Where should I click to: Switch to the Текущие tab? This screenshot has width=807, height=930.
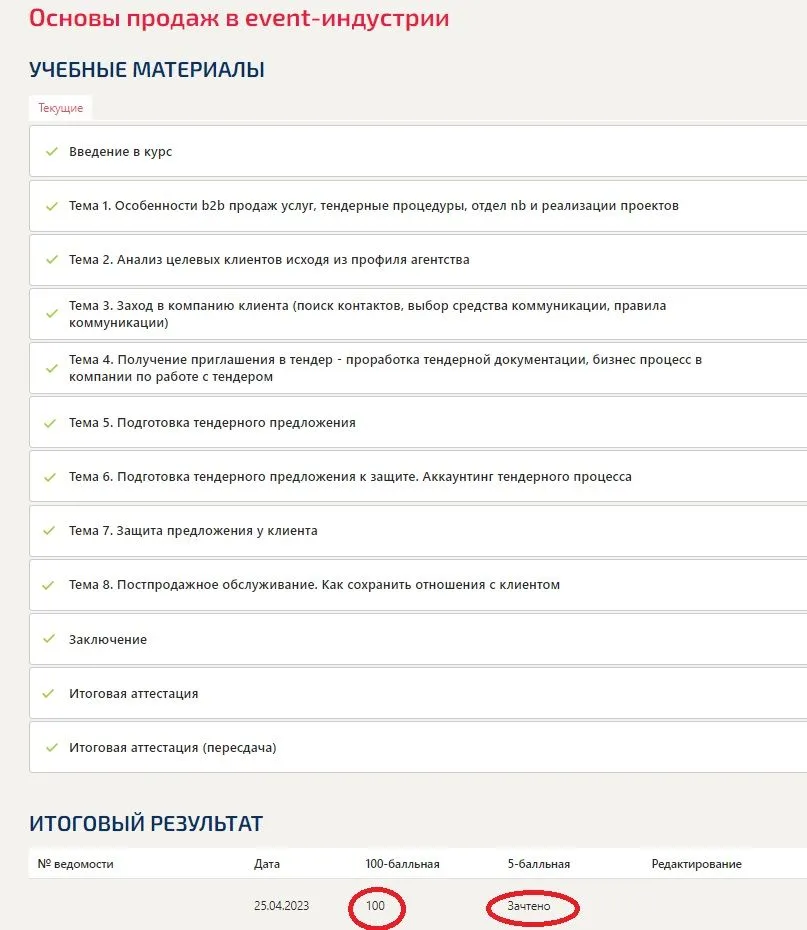click(x=60, y=108)
